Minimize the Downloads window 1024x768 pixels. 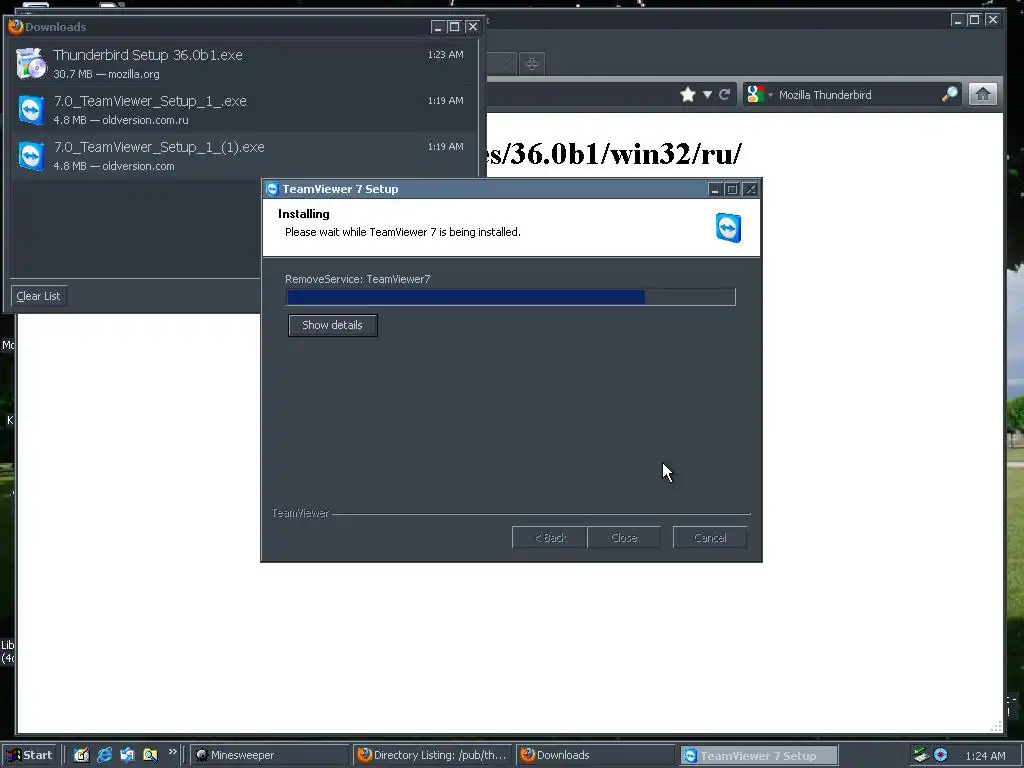click(438, 27)
